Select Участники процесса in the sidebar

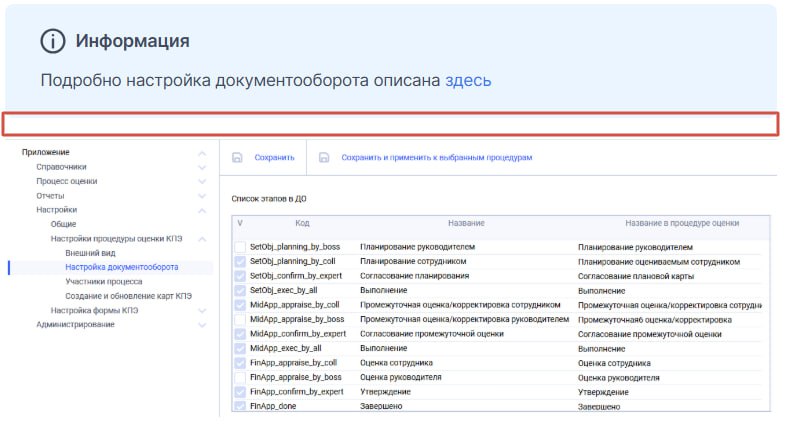pos(103,282)
